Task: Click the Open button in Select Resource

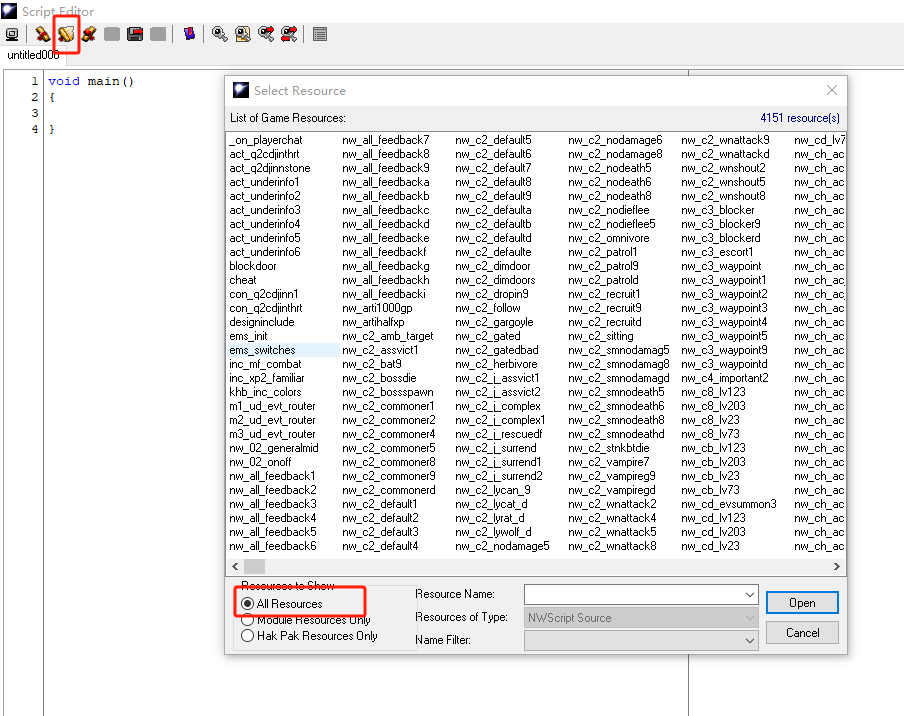Action: point(802,603)
